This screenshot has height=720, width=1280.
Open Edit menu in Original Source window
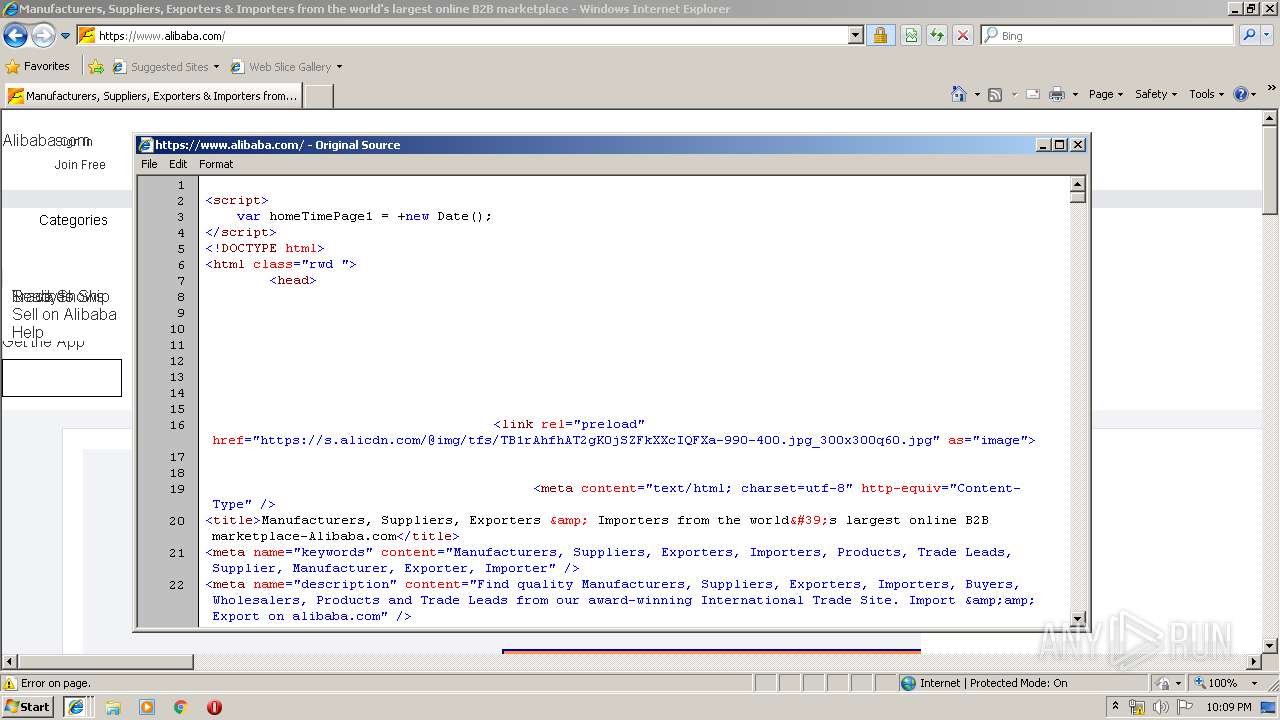178,164
